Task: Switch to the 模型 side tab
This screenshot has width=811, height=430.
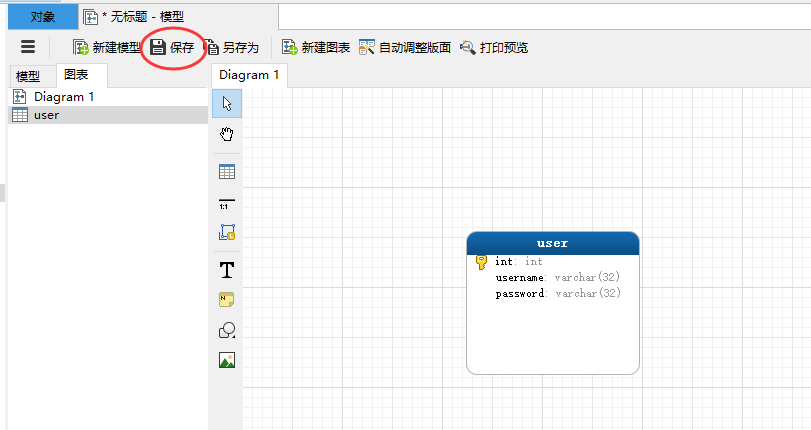Action: [x=28, y=77]
